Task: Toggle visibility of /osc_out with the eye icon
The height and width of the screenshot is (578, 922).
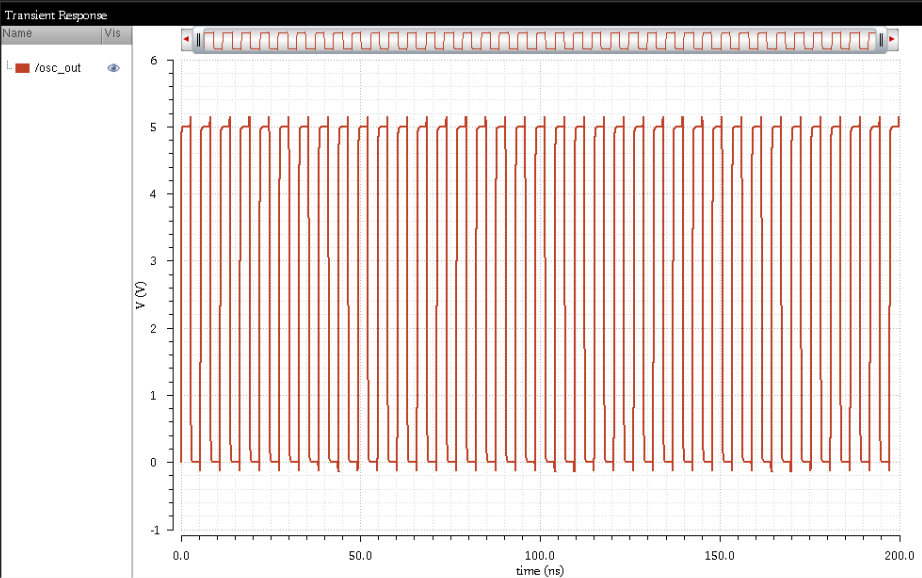Action: coord(112,68)
